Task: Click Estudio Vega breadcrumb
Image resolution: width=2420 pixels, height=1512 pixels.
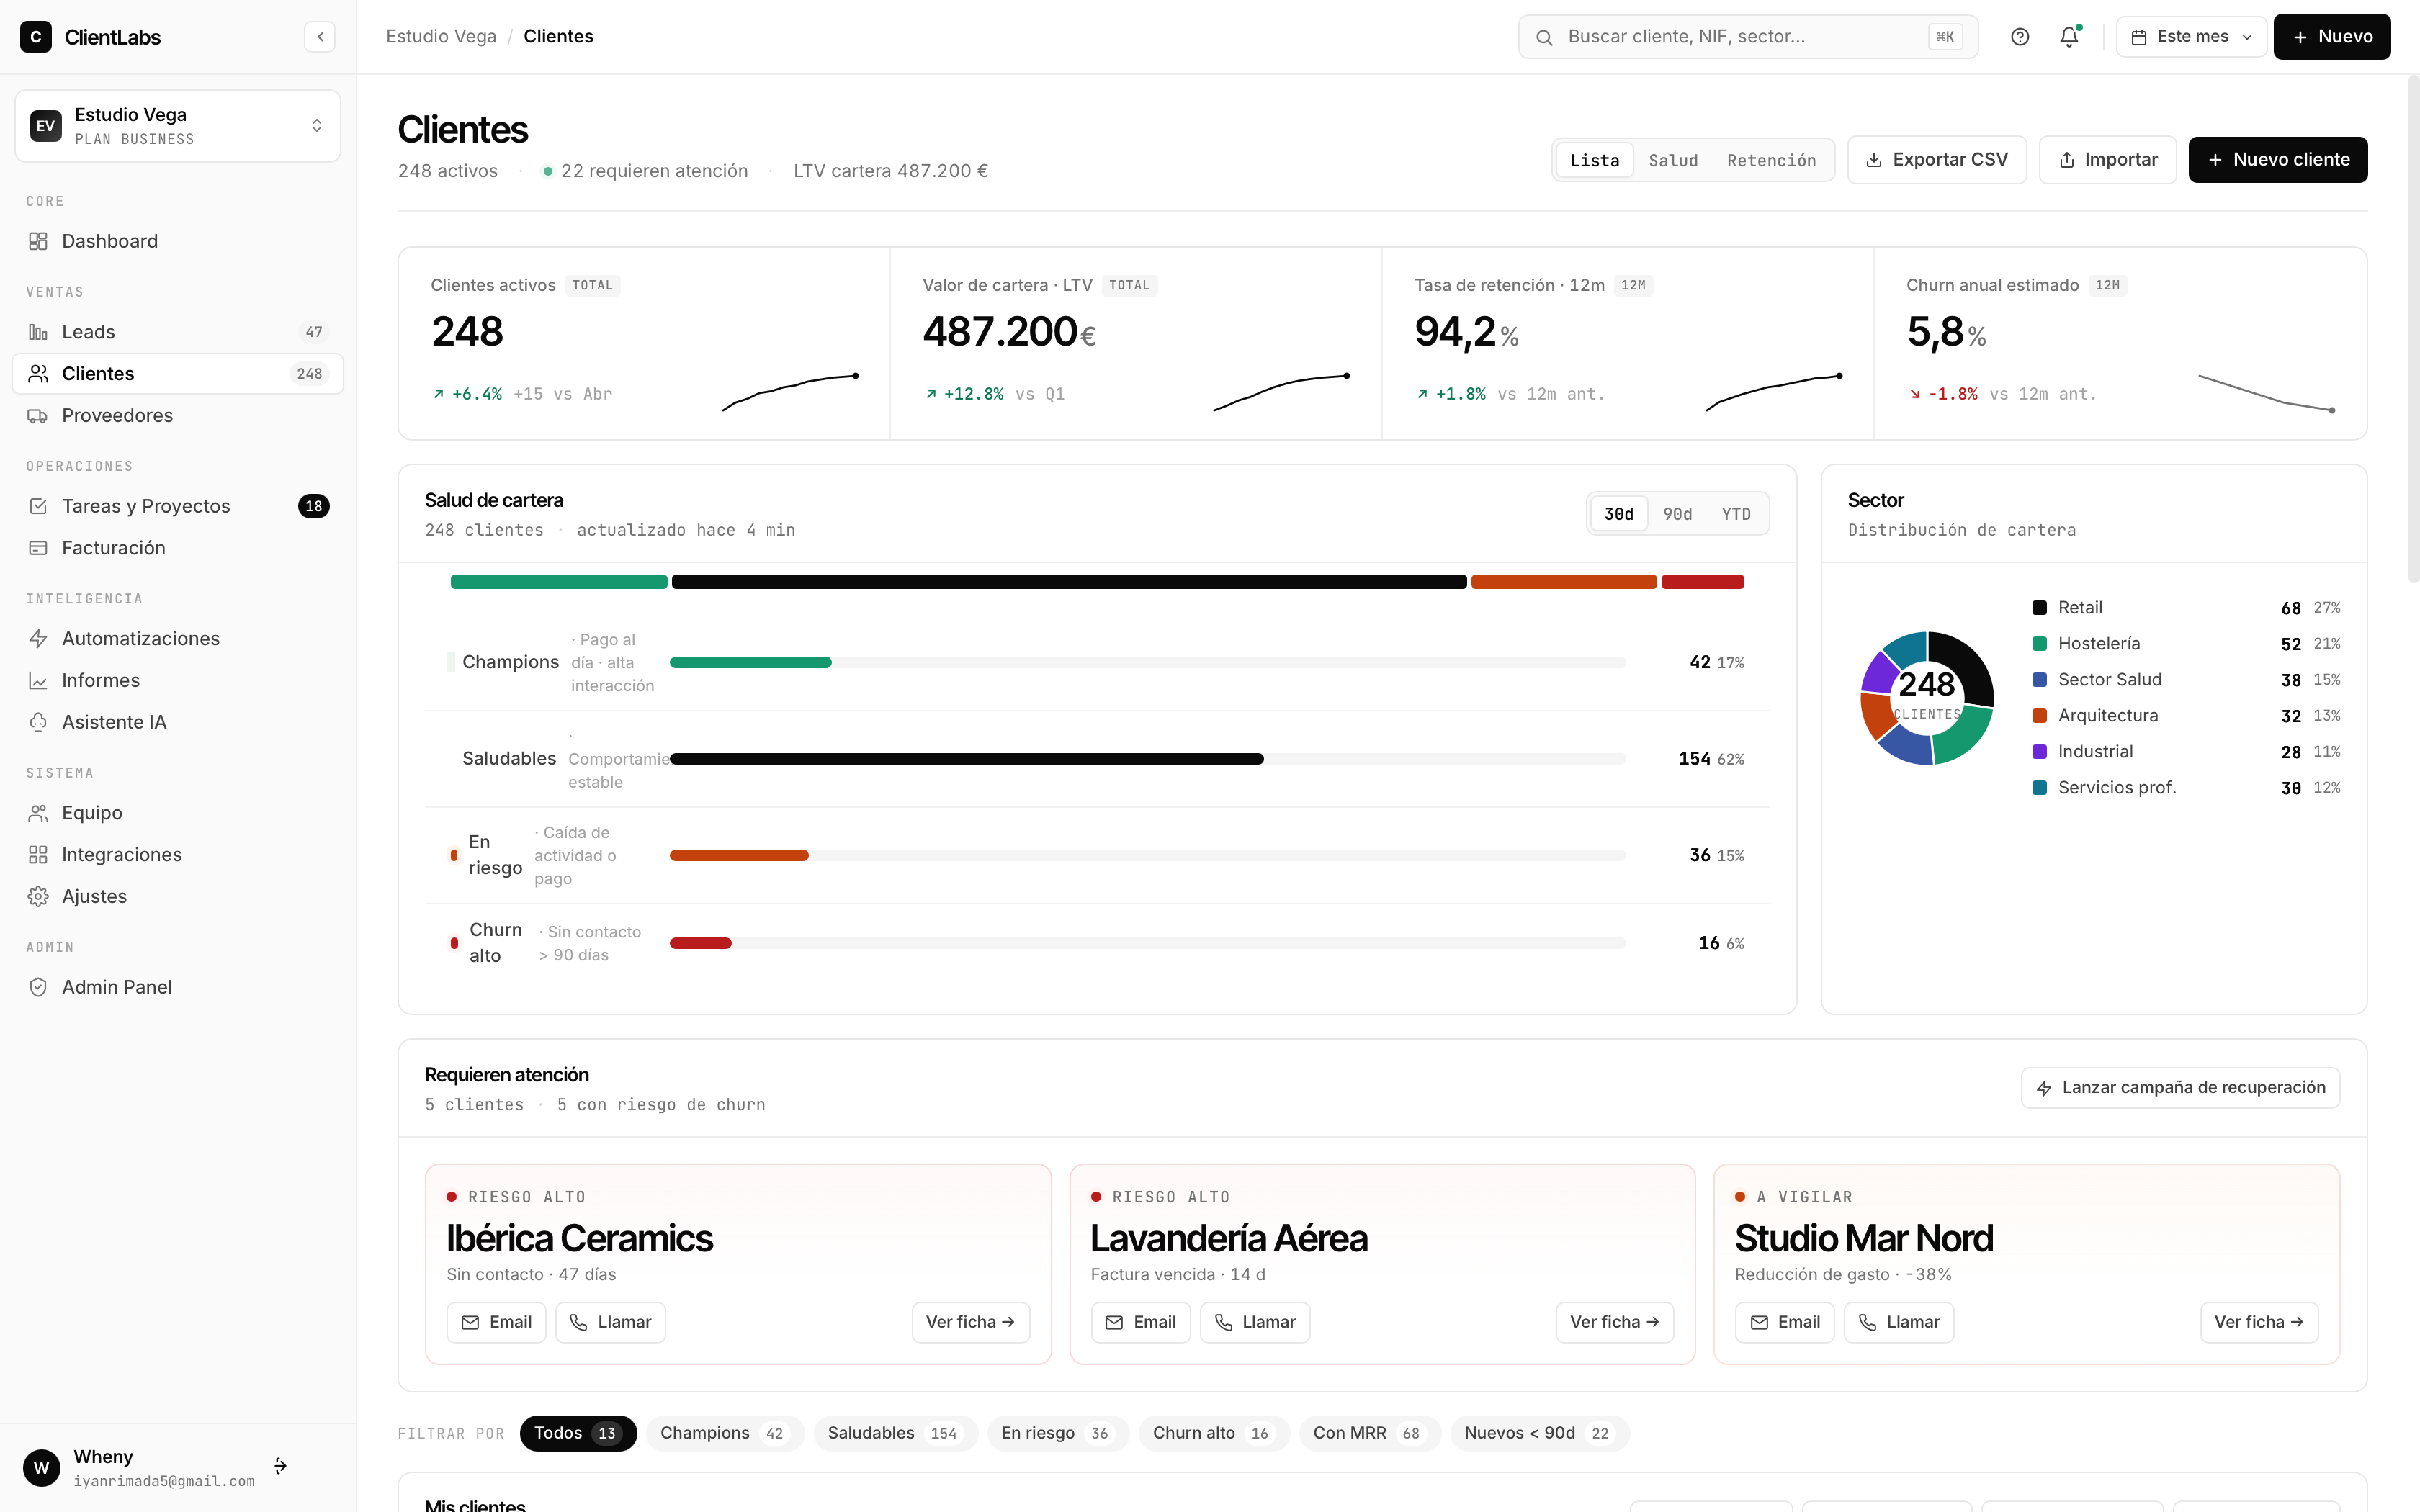Action: tap(441, 36)
